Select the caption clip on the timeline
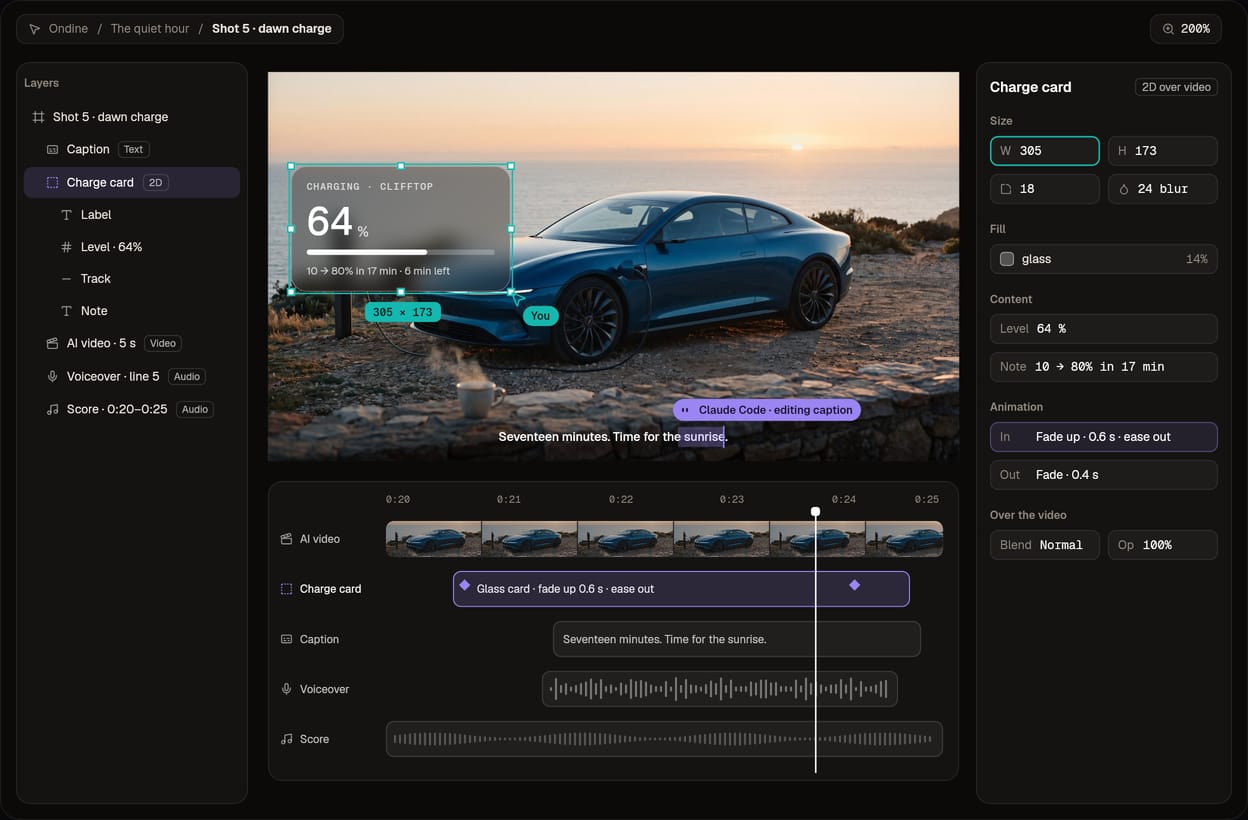The height and width of the screenshot is (820, 1248). (x=736, y=639)
